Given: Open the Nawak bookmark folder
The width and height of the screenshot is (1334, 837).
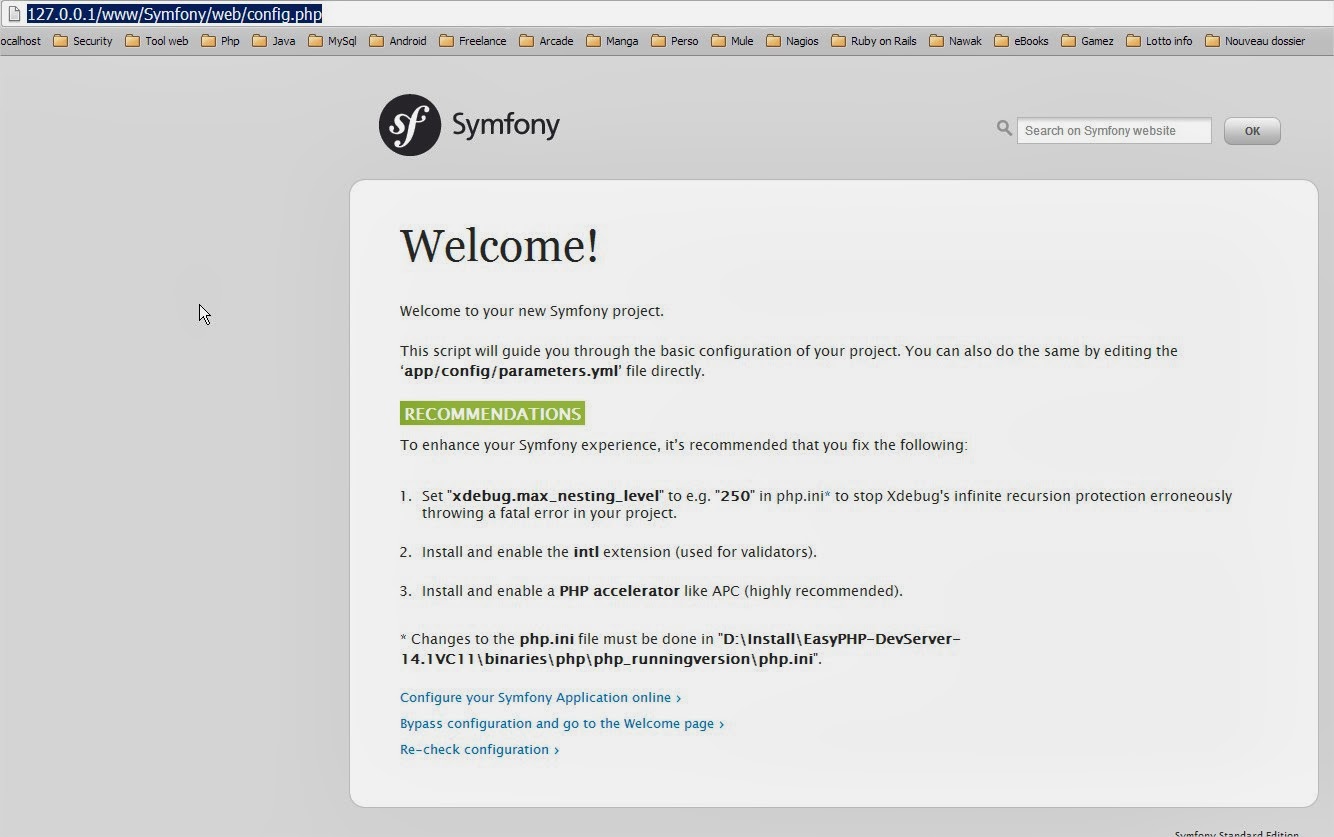Looking at the screenshot, I should tap(955, 41).
